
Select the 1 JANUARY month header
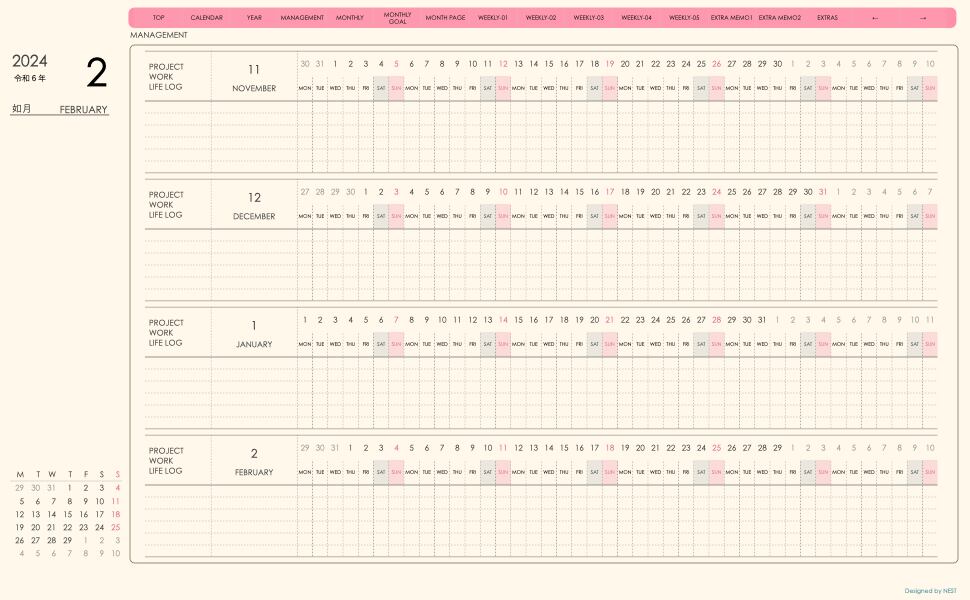point(254,333)
